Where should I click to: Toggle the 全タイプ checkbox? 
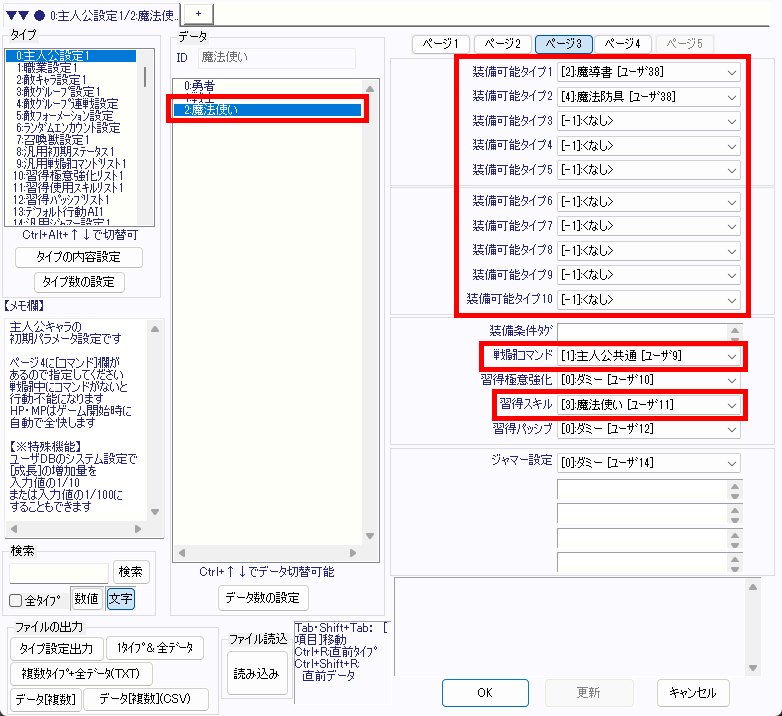(x=15, y=600)
